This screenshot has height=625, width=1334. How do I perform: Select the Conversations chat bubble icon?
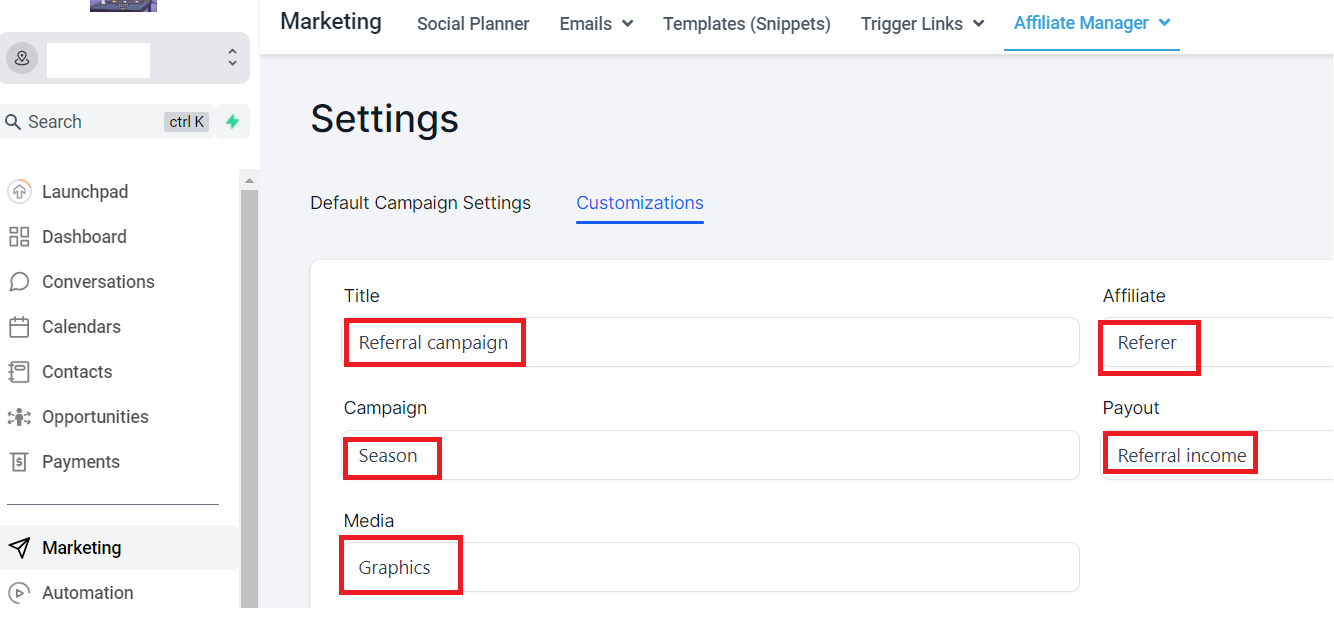tap(19, 282)
